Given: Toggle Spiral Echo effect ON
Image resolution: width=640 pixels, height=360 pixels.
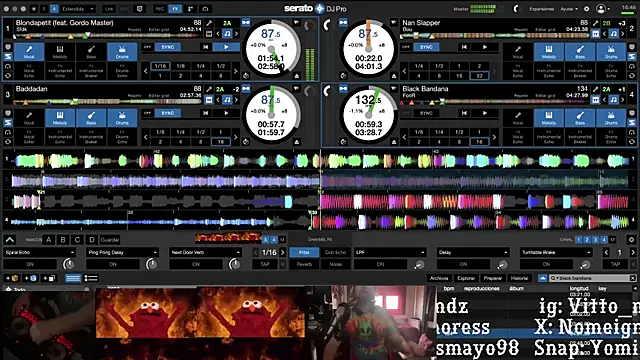Looking at the screenshot, I should (x=30, y=264).
